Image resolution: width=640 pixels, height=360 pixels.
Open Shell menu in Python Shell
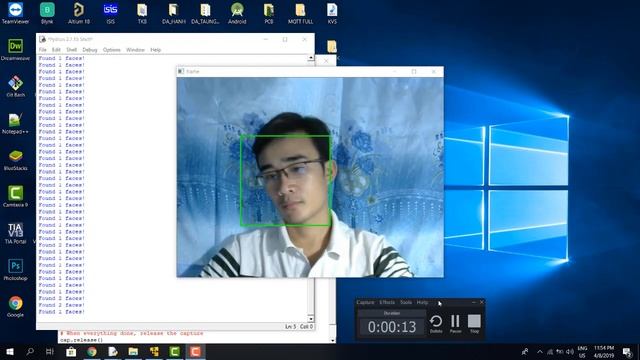71,50
